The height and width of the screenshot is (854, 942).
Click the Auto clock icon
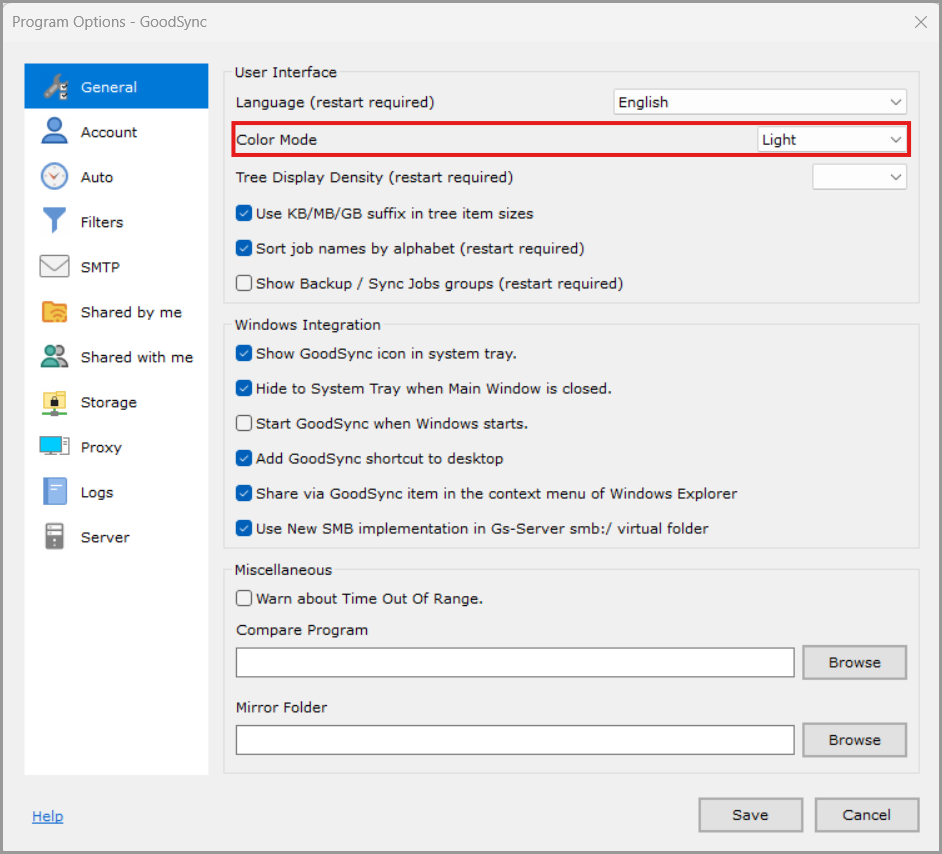click(x=54, y=177)
